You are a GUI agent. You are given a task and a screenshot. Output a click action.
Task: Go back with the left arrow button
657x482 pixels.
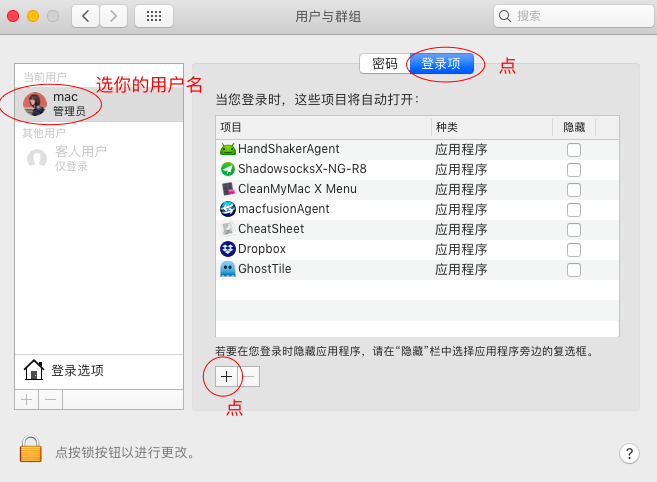coord(85,16)
